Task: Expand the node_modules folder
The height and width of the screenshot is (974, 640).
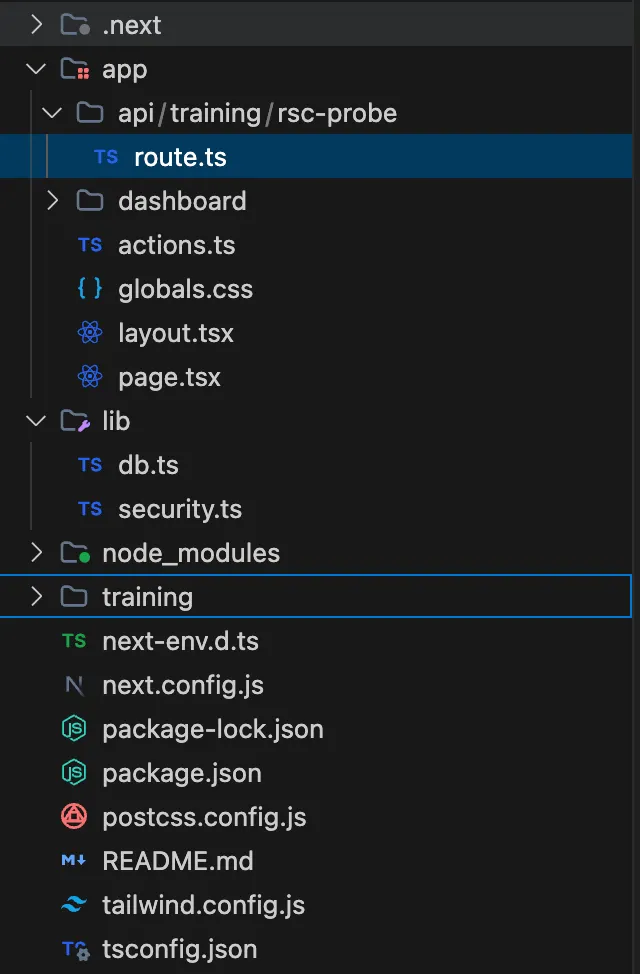Action: click(36, 552)
